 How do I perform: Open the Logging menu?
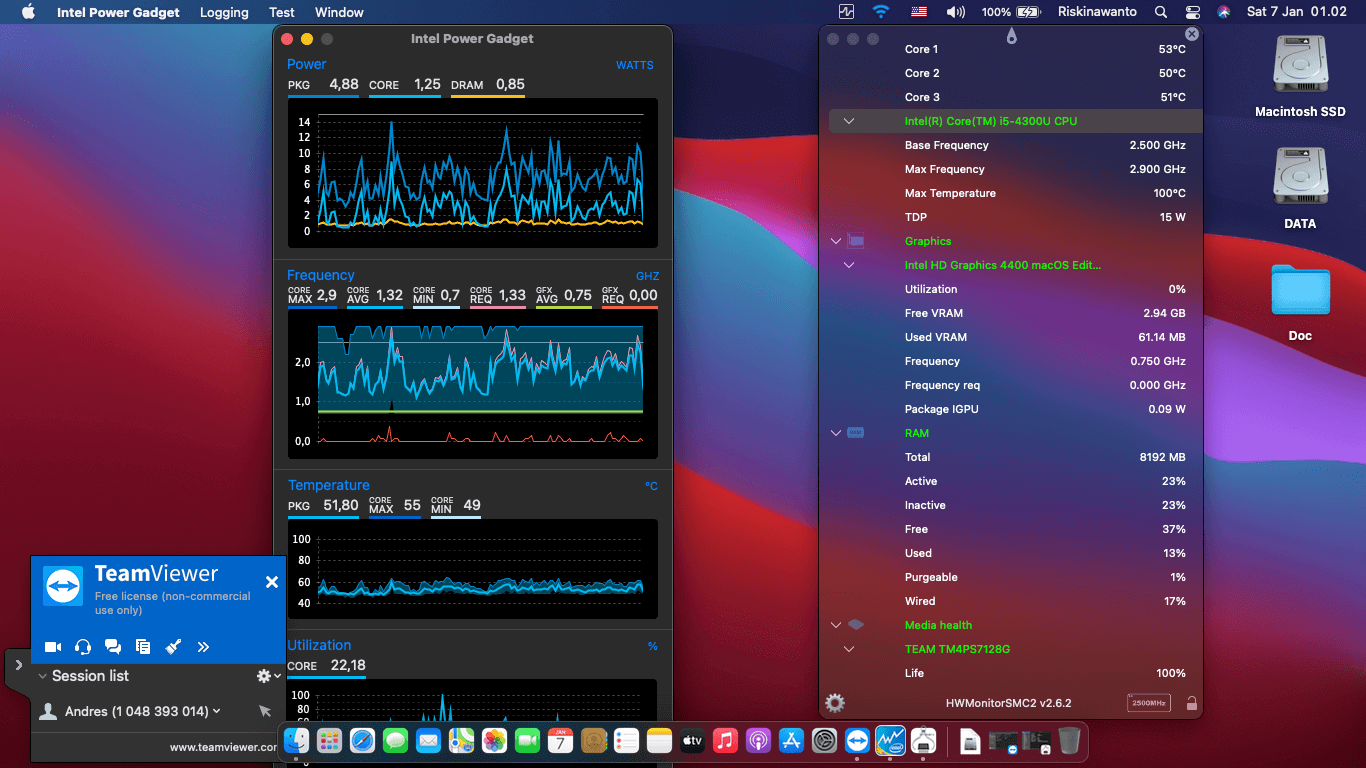pyautogui.click(x=223, y=12)
